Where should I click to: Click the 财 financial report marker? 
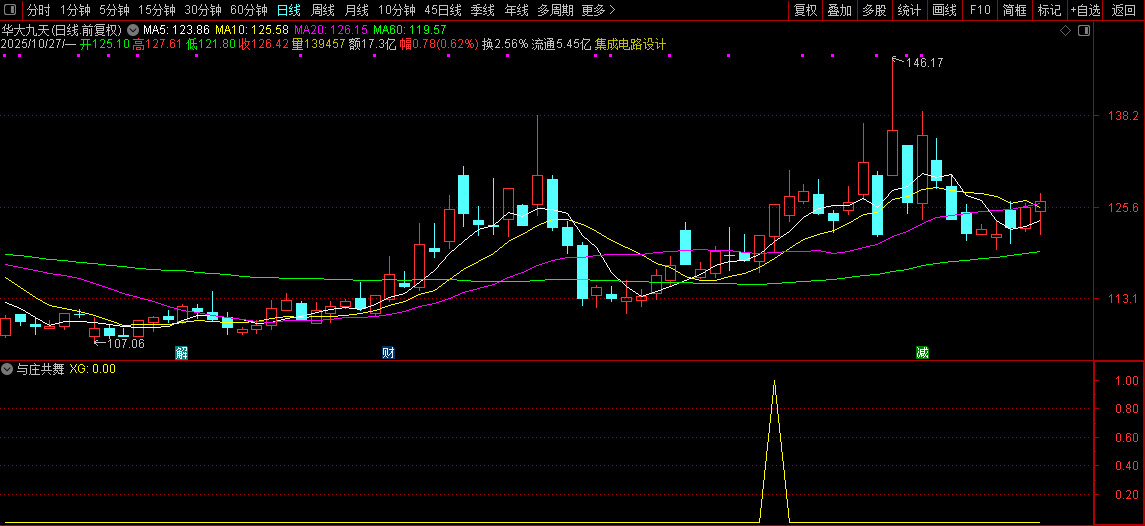pyautogui.click(x=388, y=352)
